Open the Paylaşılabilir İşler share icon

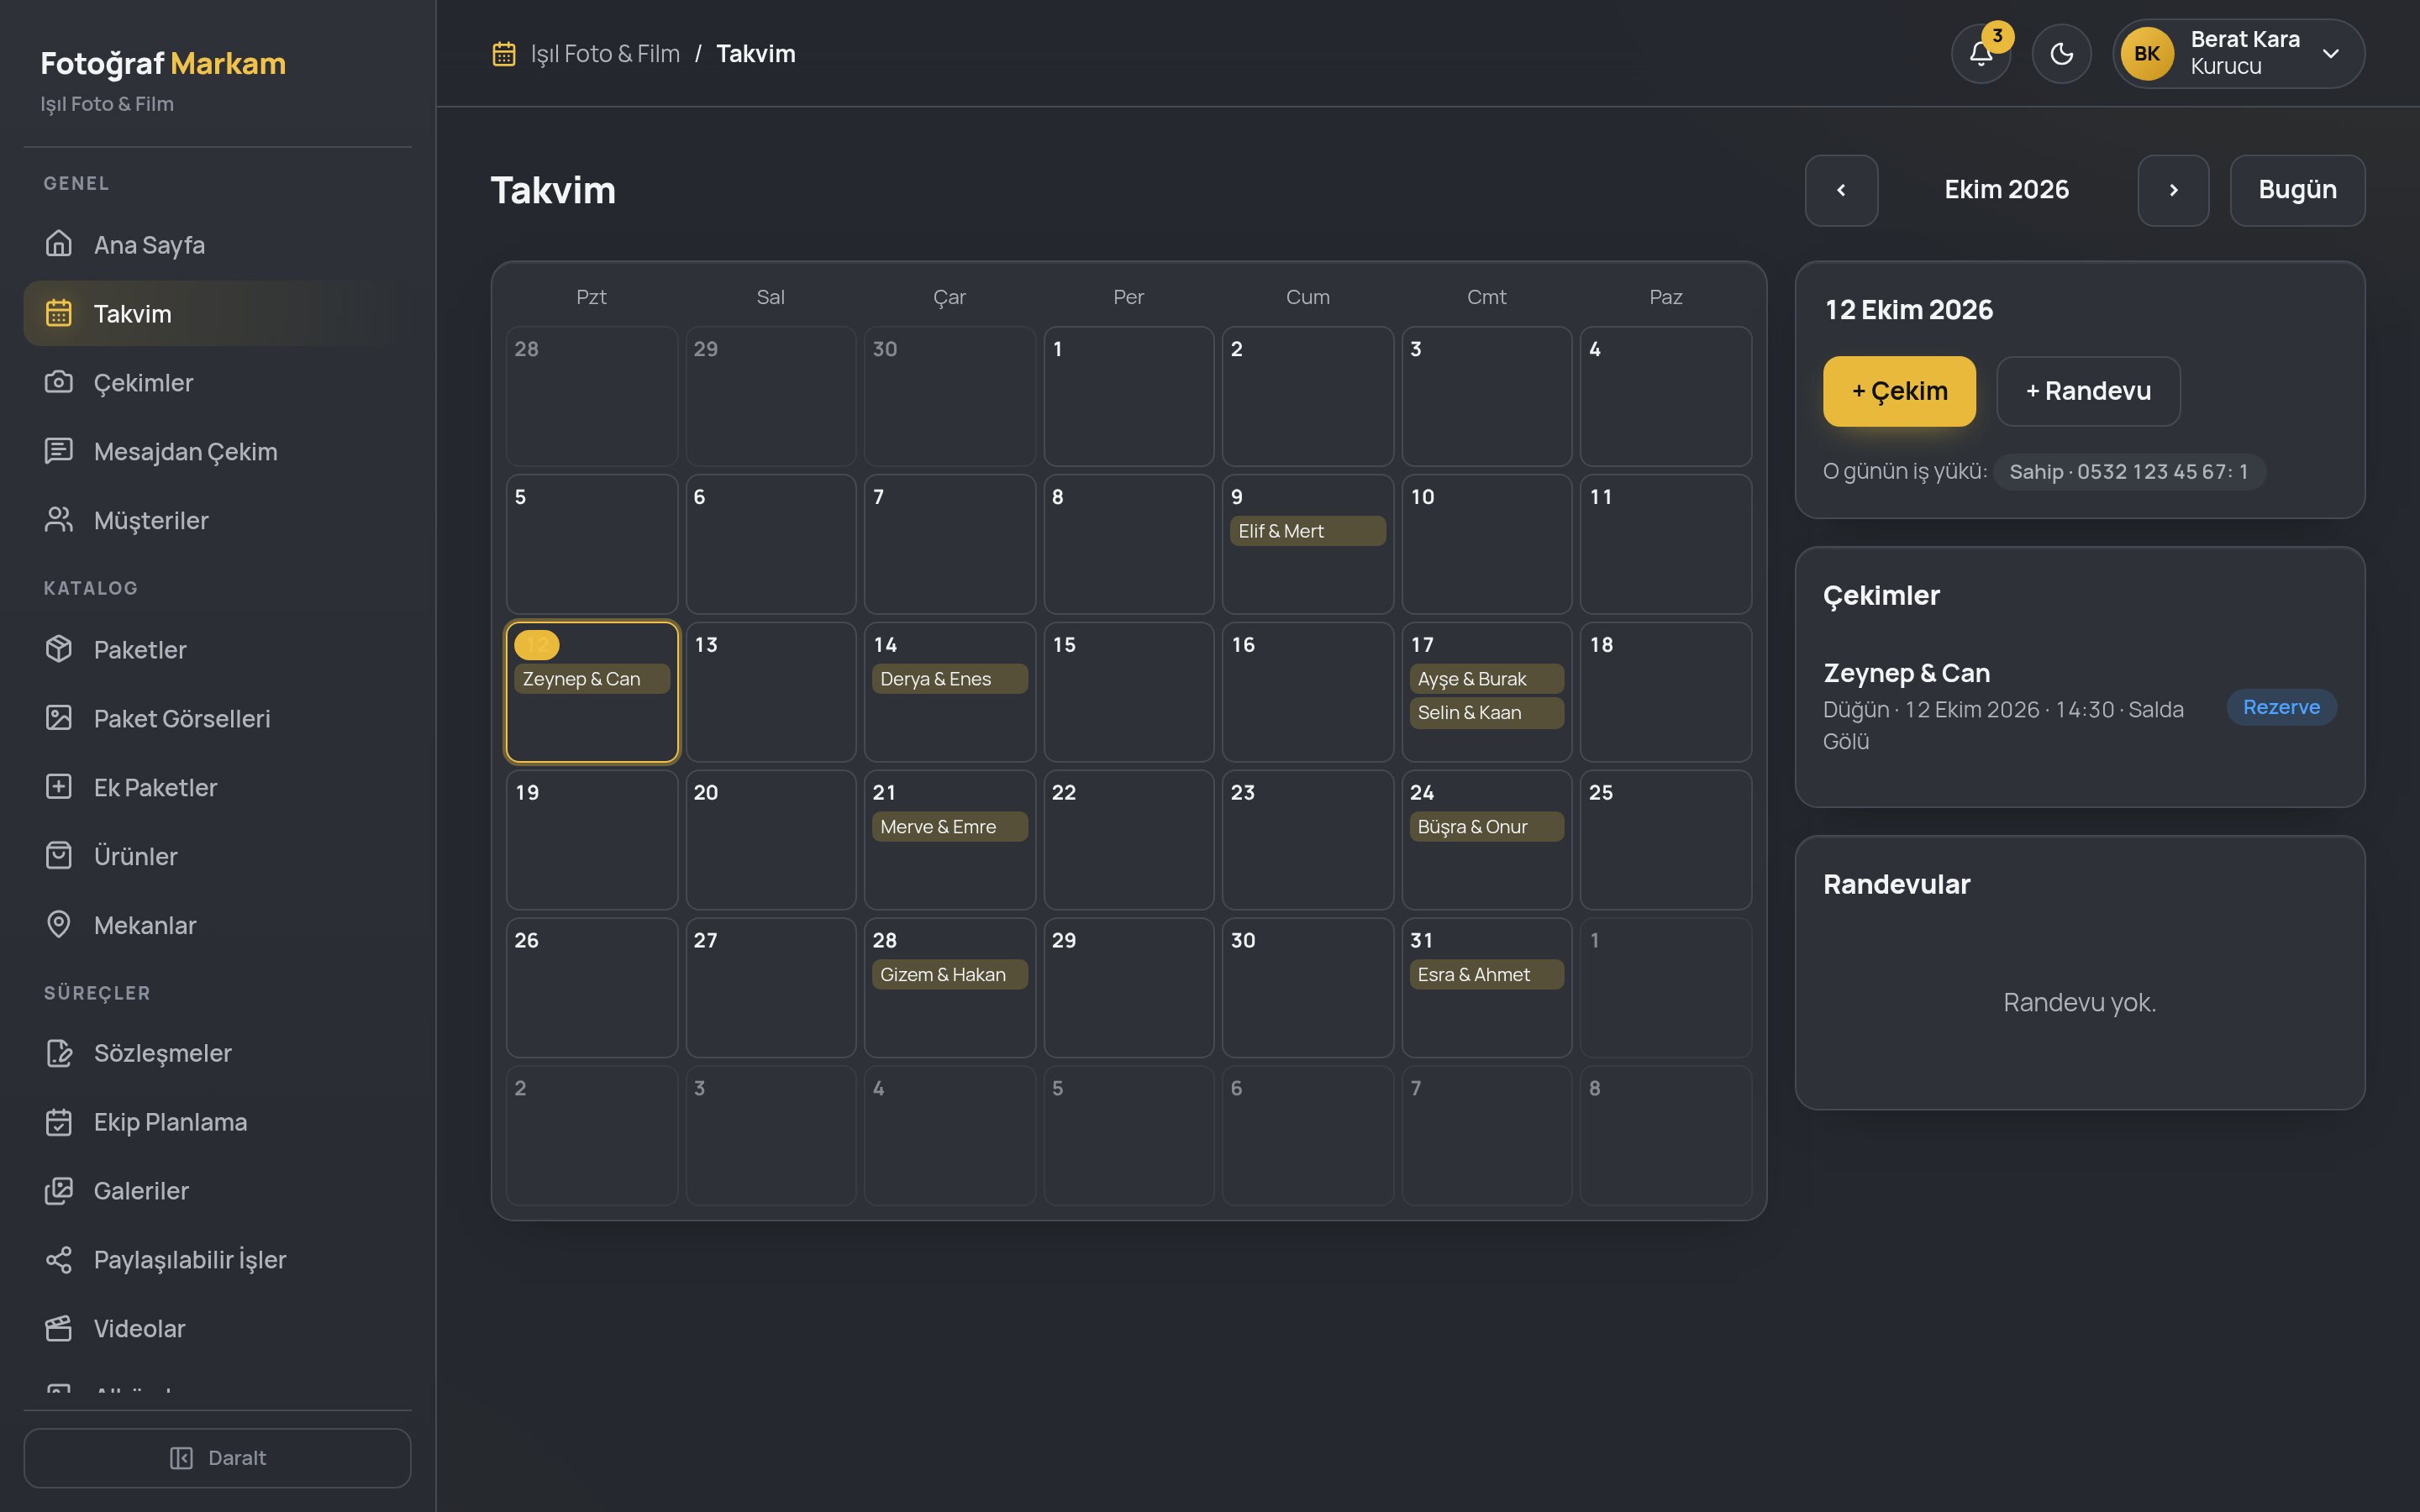pyautogui.click(x=59, y=1259)
